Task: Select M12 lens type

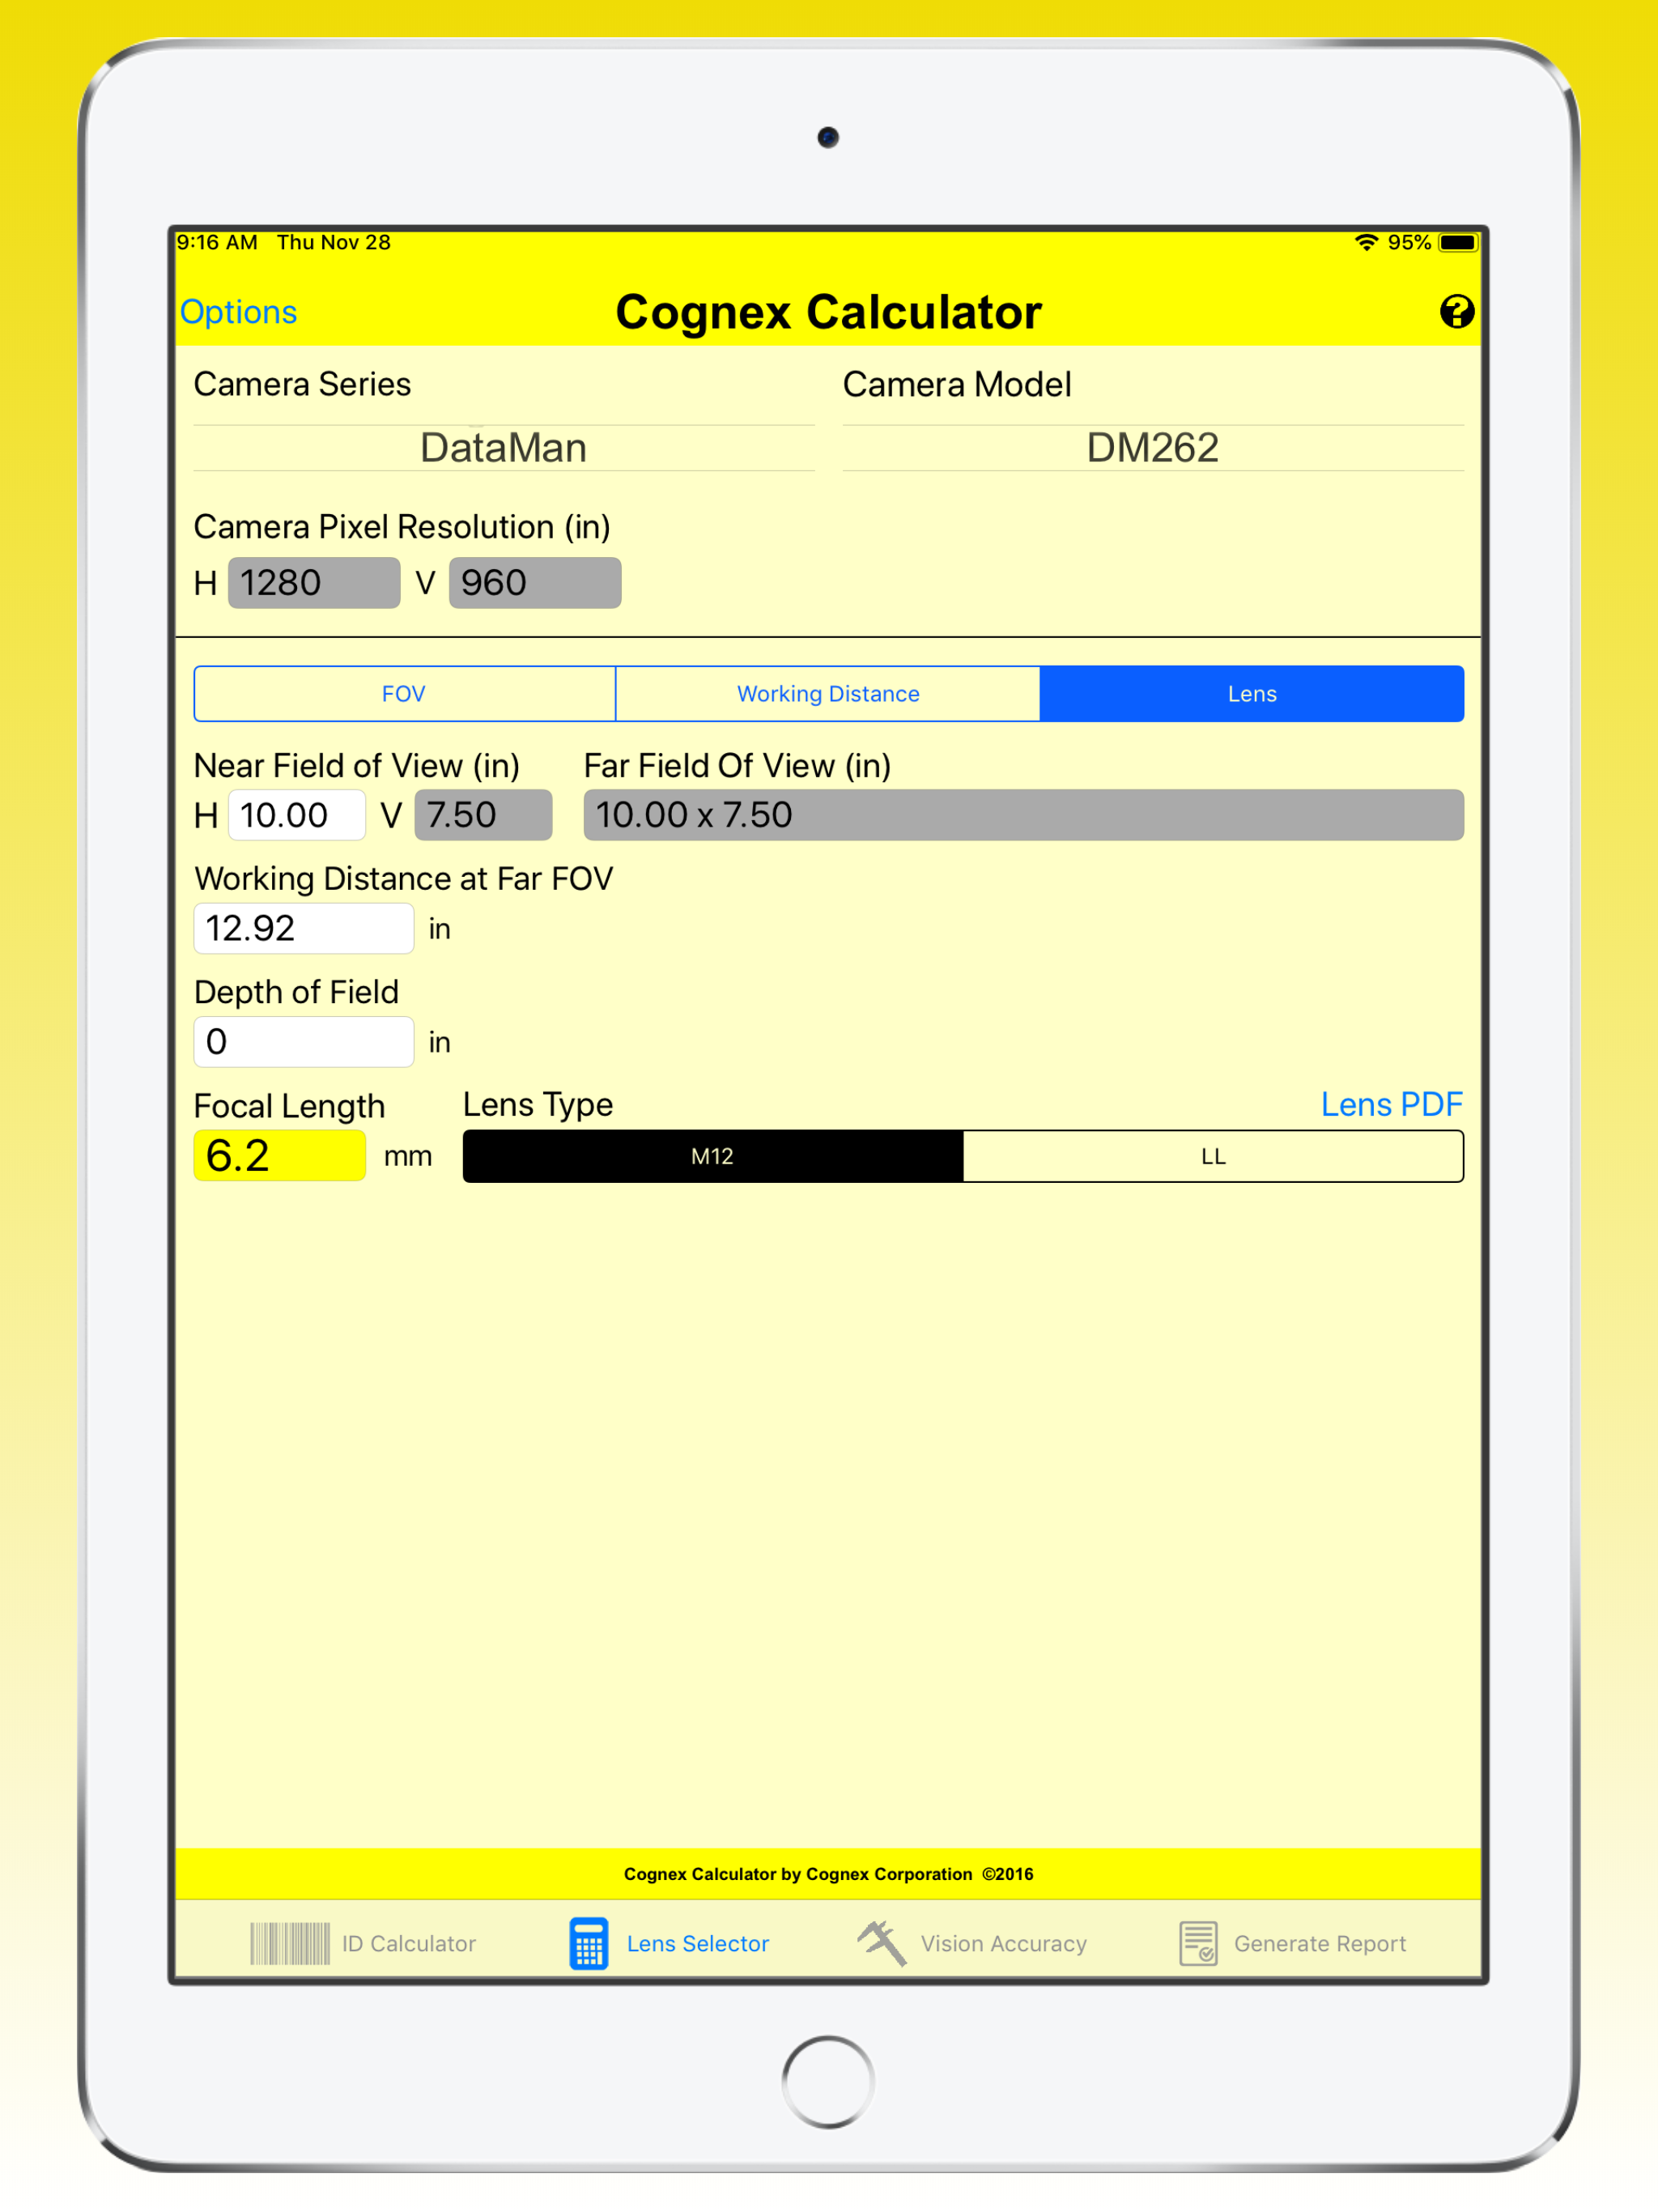Action: tap(713, 1156)
